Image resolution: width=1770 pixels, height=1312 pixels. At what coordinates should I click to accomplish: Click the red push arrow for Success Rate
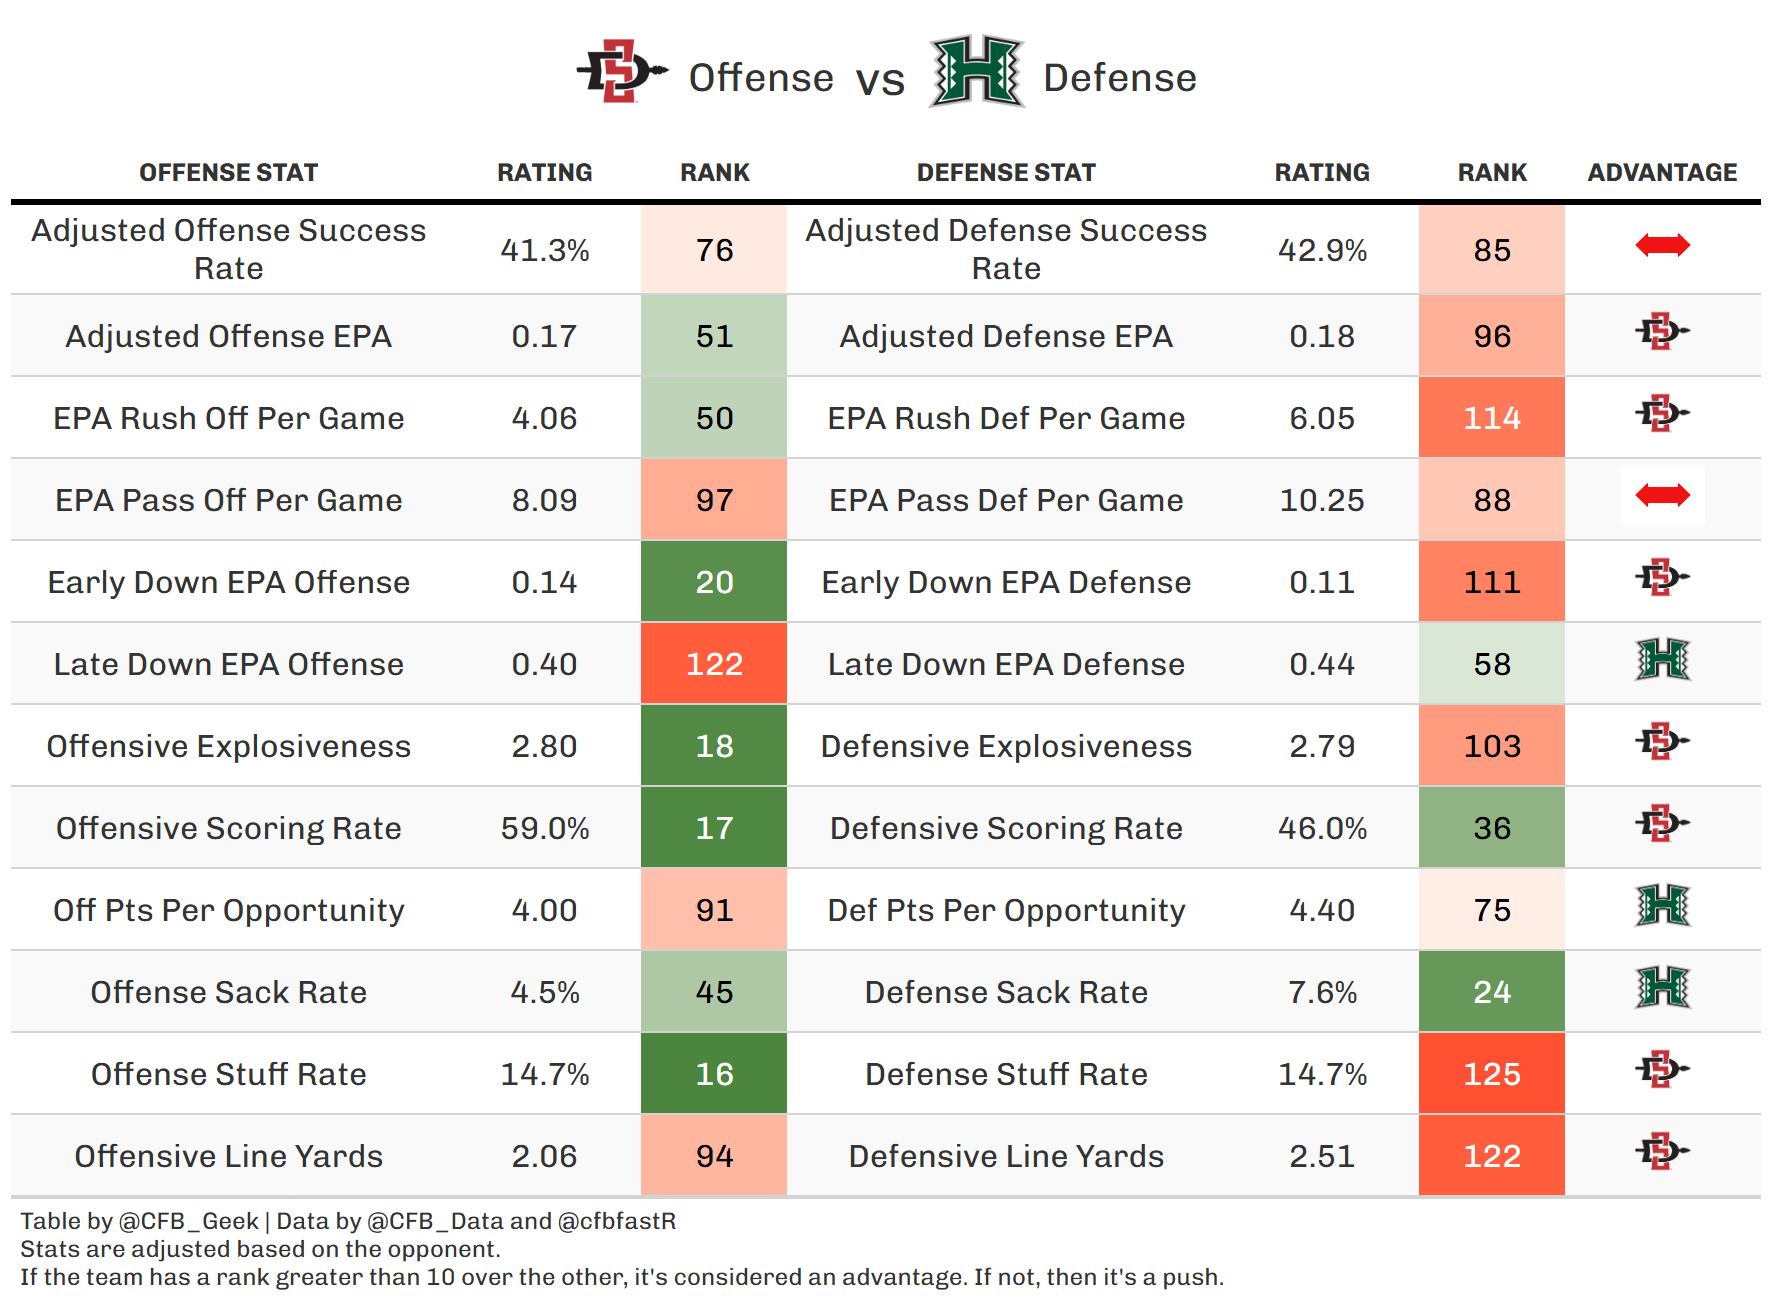(x=1662, y=245)
